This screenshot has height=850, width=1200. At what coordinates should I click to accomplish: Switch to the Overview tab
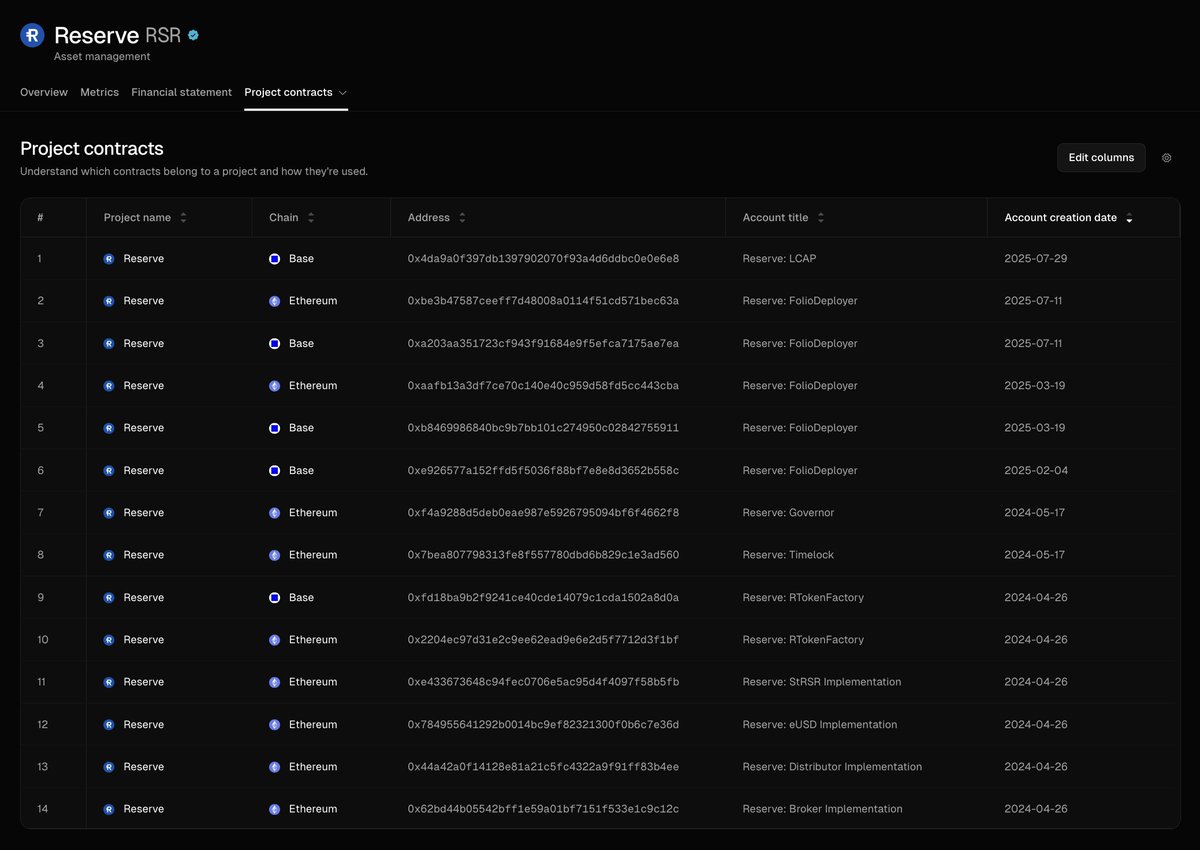point(44,92)
